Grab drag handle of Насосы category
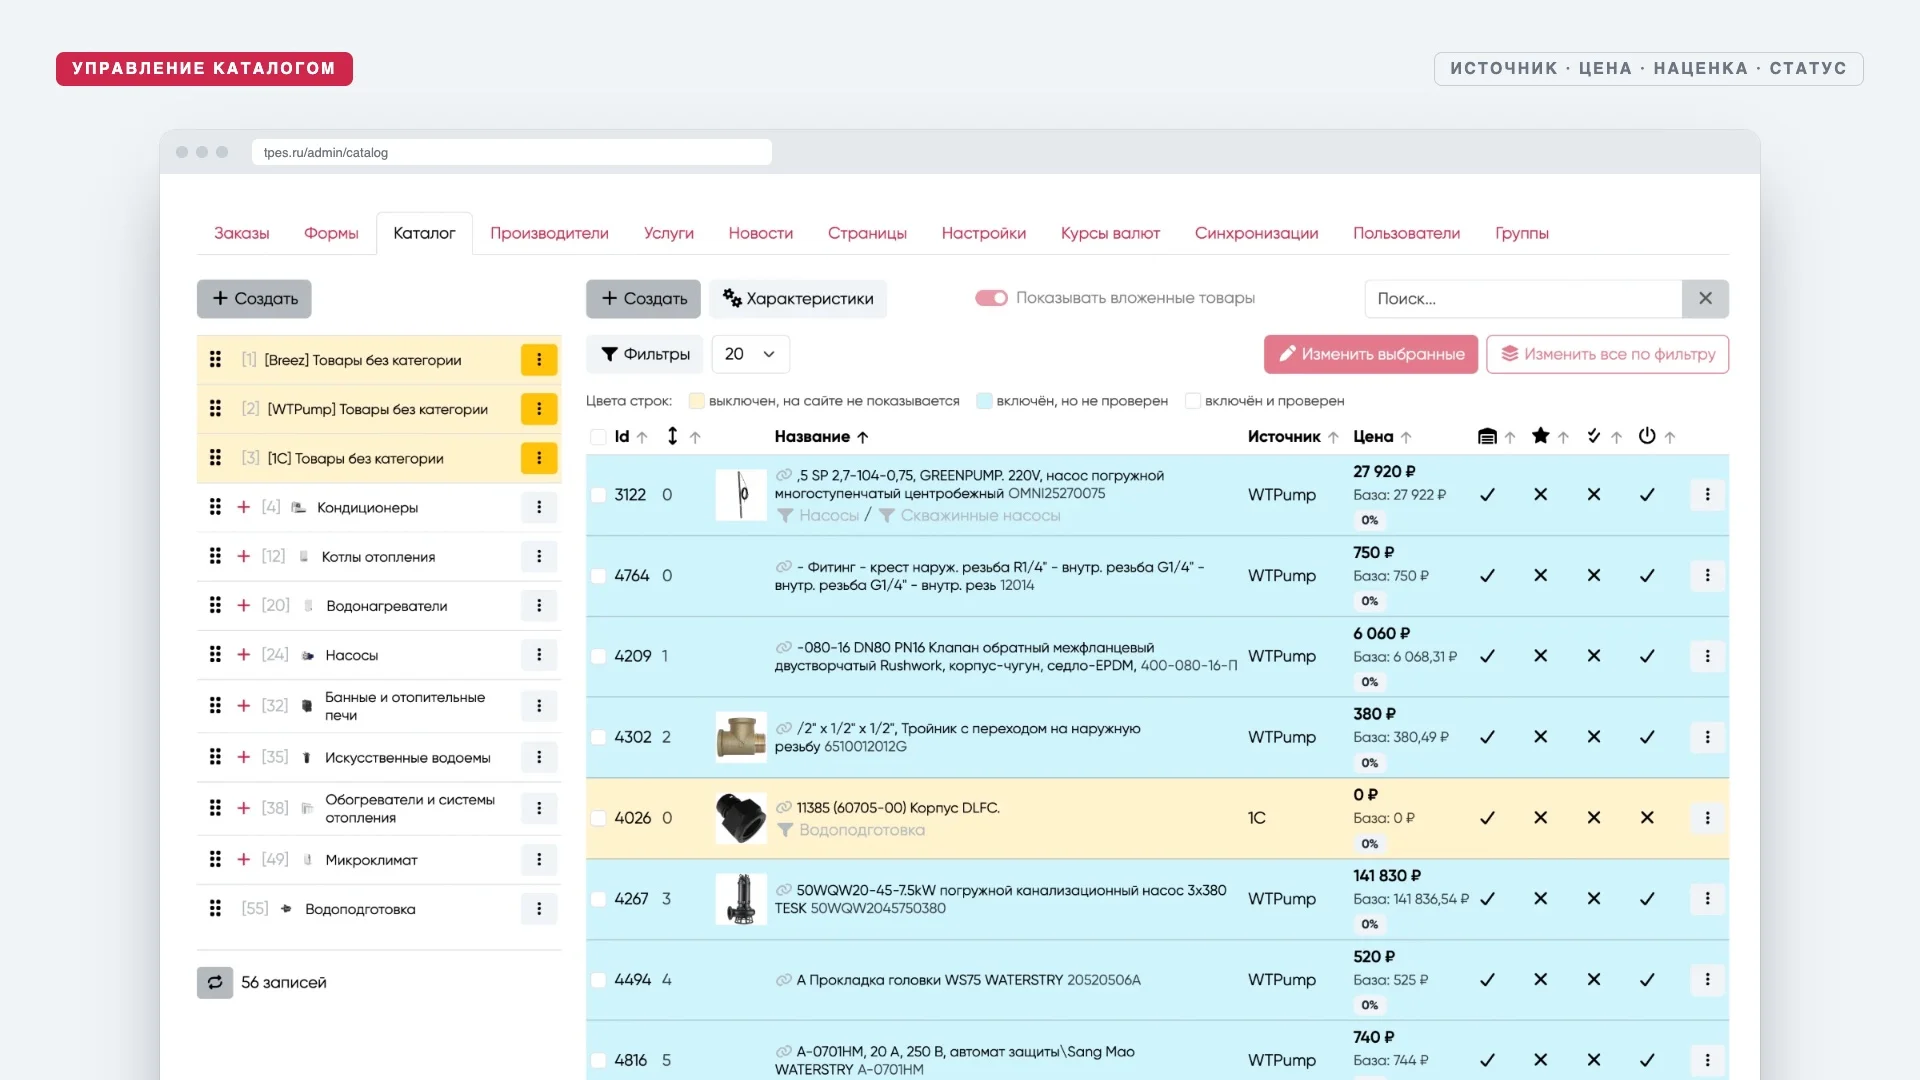Screen dimensions: 1920x1080 coord(215,655)
